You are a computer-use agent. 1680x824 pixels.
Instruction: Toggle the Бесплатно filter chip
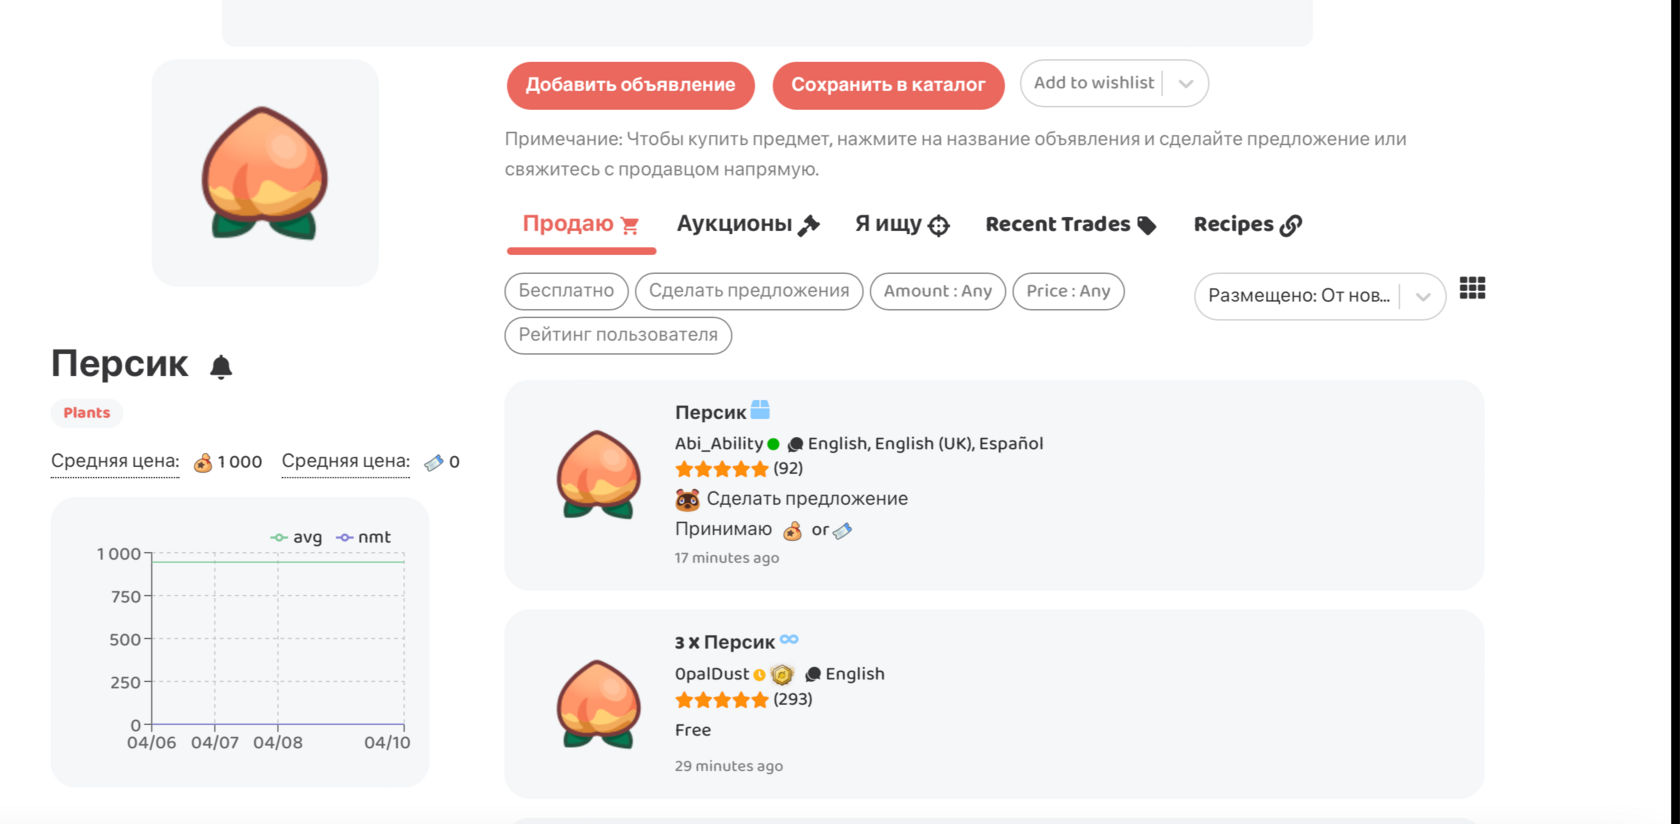pyautogui.click(x=566, y=291)
